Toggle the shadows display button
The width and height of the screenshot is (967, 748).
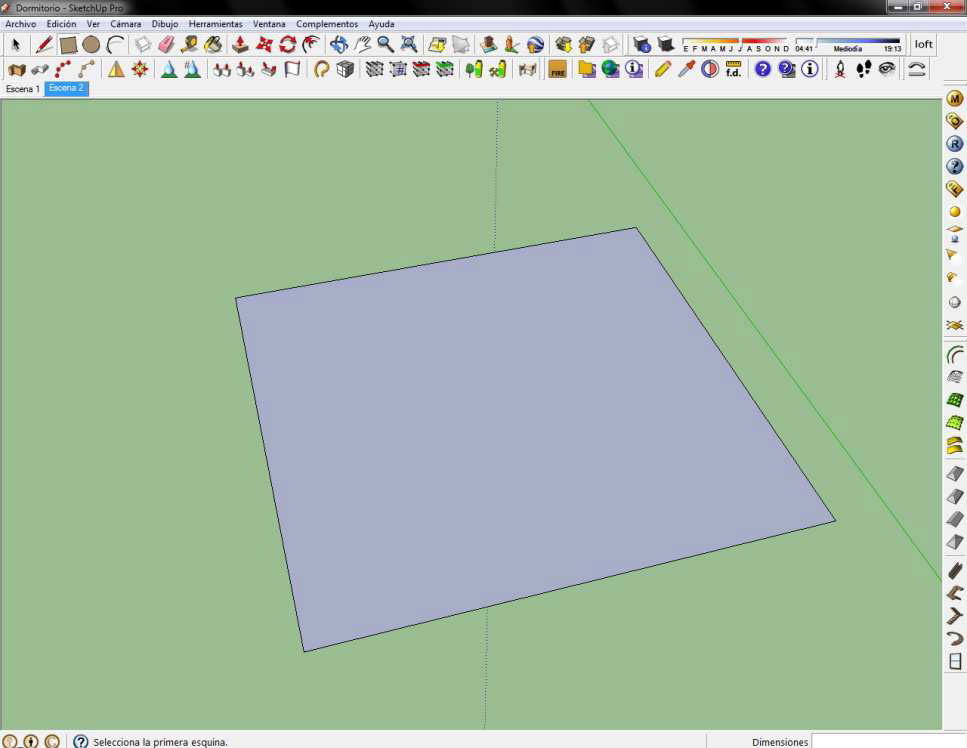[x=666, y=45]
